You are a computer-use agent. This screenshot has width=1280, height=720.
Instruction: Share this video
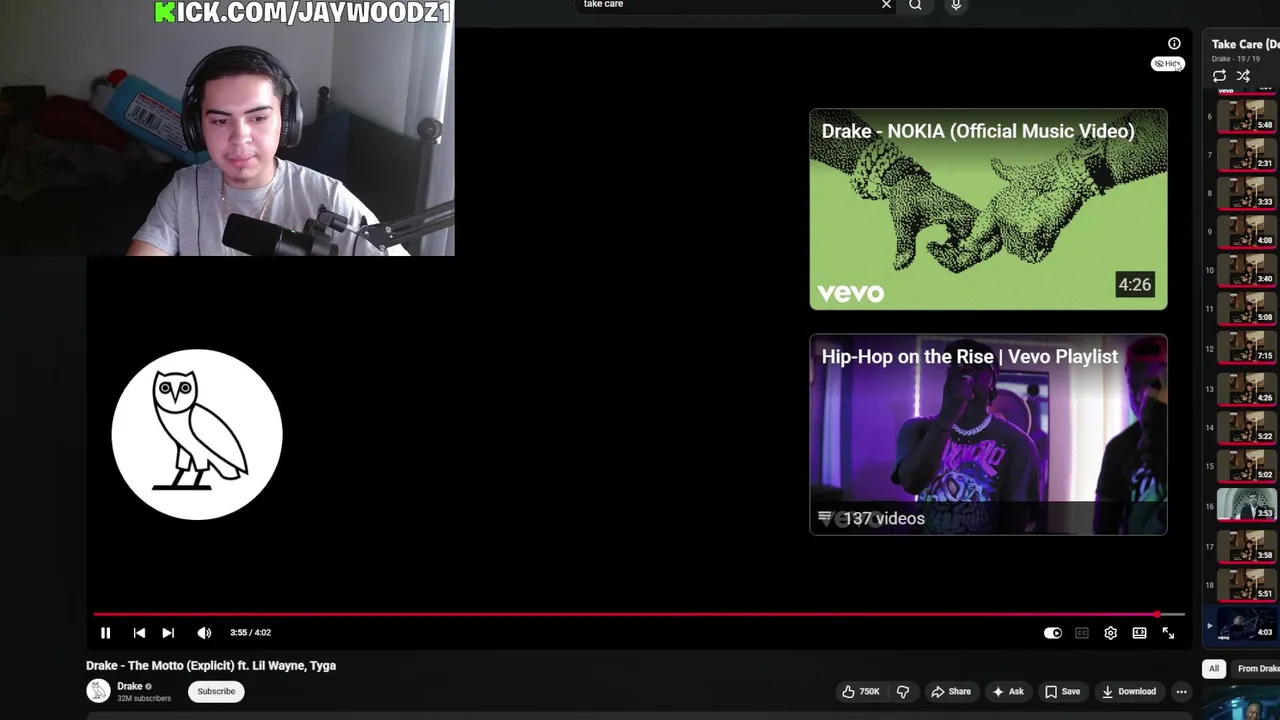(x=950, y=691)
